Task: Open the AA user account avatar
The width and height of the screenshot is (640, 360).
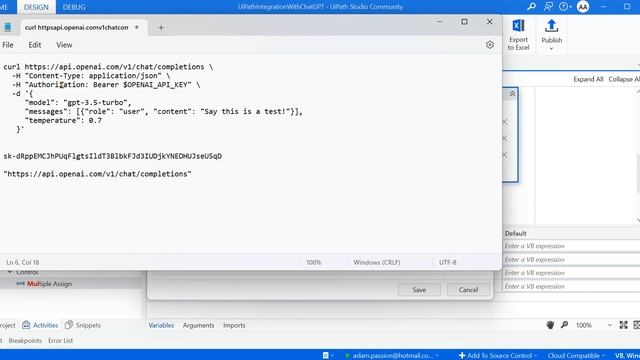Action: pyautogui.click(x=583, y=7)
